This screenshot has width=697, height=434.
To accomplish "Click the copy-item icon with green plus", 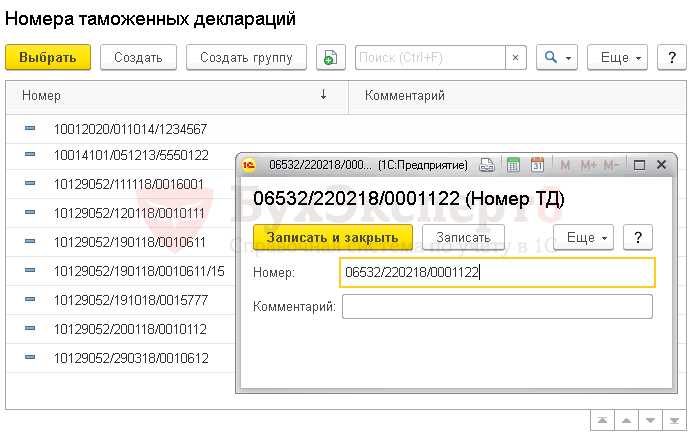I will [x=331, y=57].
